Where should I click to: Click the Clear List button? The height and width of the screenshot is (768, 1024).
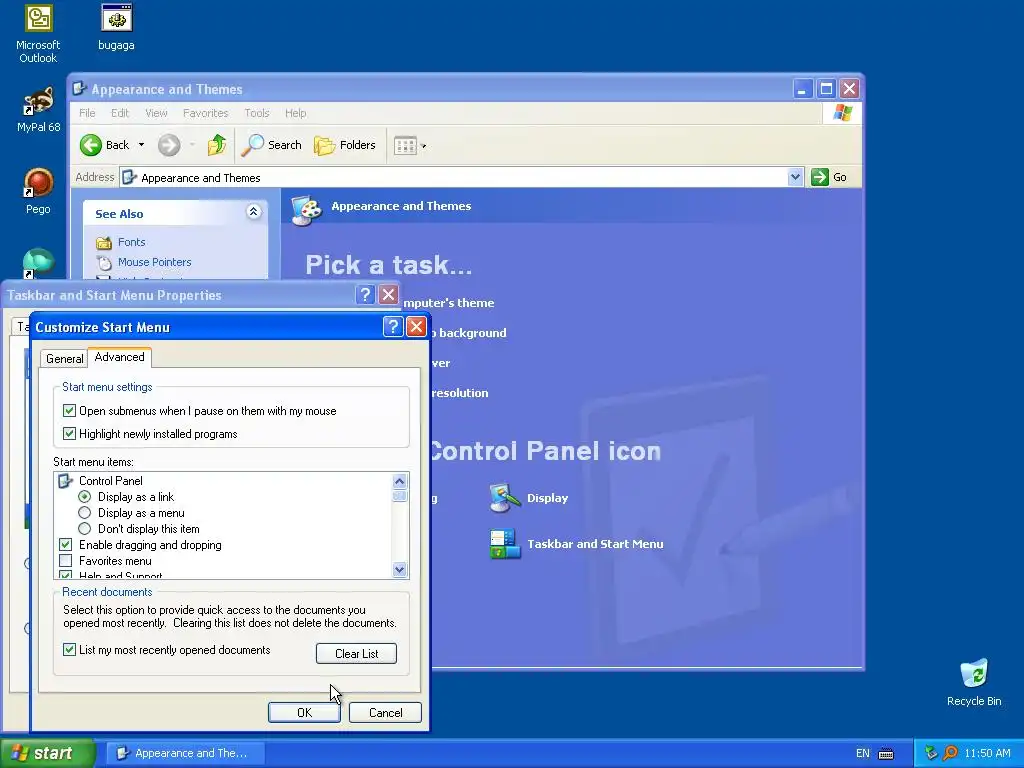[x=357, y=654]
